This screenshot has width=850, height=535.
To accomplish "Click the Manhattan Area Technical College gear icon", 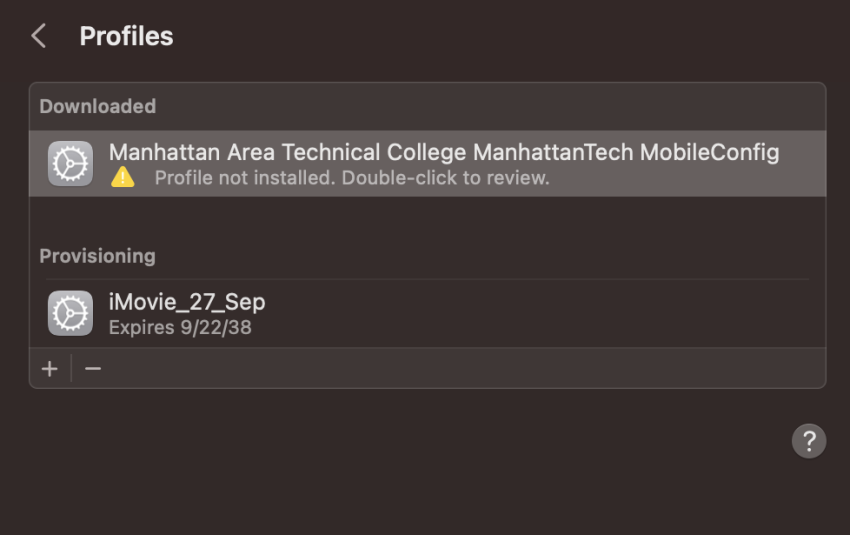I will (x=70, y=164).
